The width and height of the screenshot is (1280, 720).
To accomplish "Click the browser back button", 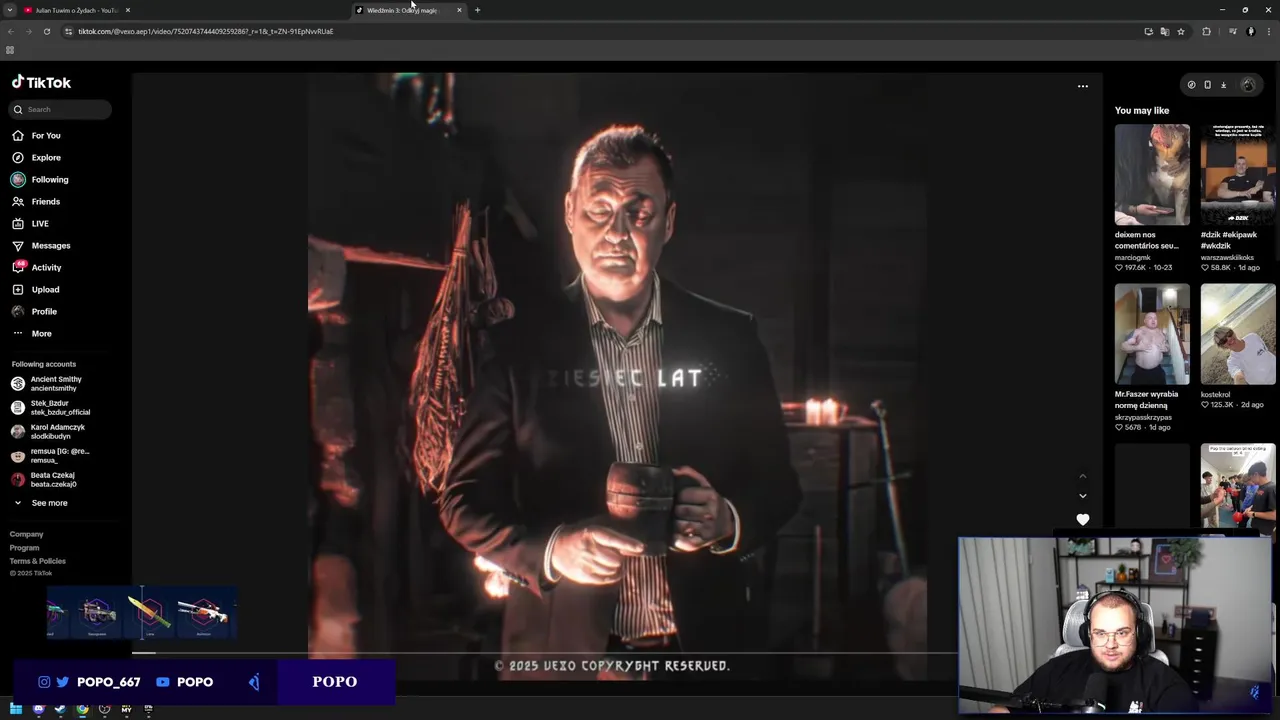I will coord(11,31).
